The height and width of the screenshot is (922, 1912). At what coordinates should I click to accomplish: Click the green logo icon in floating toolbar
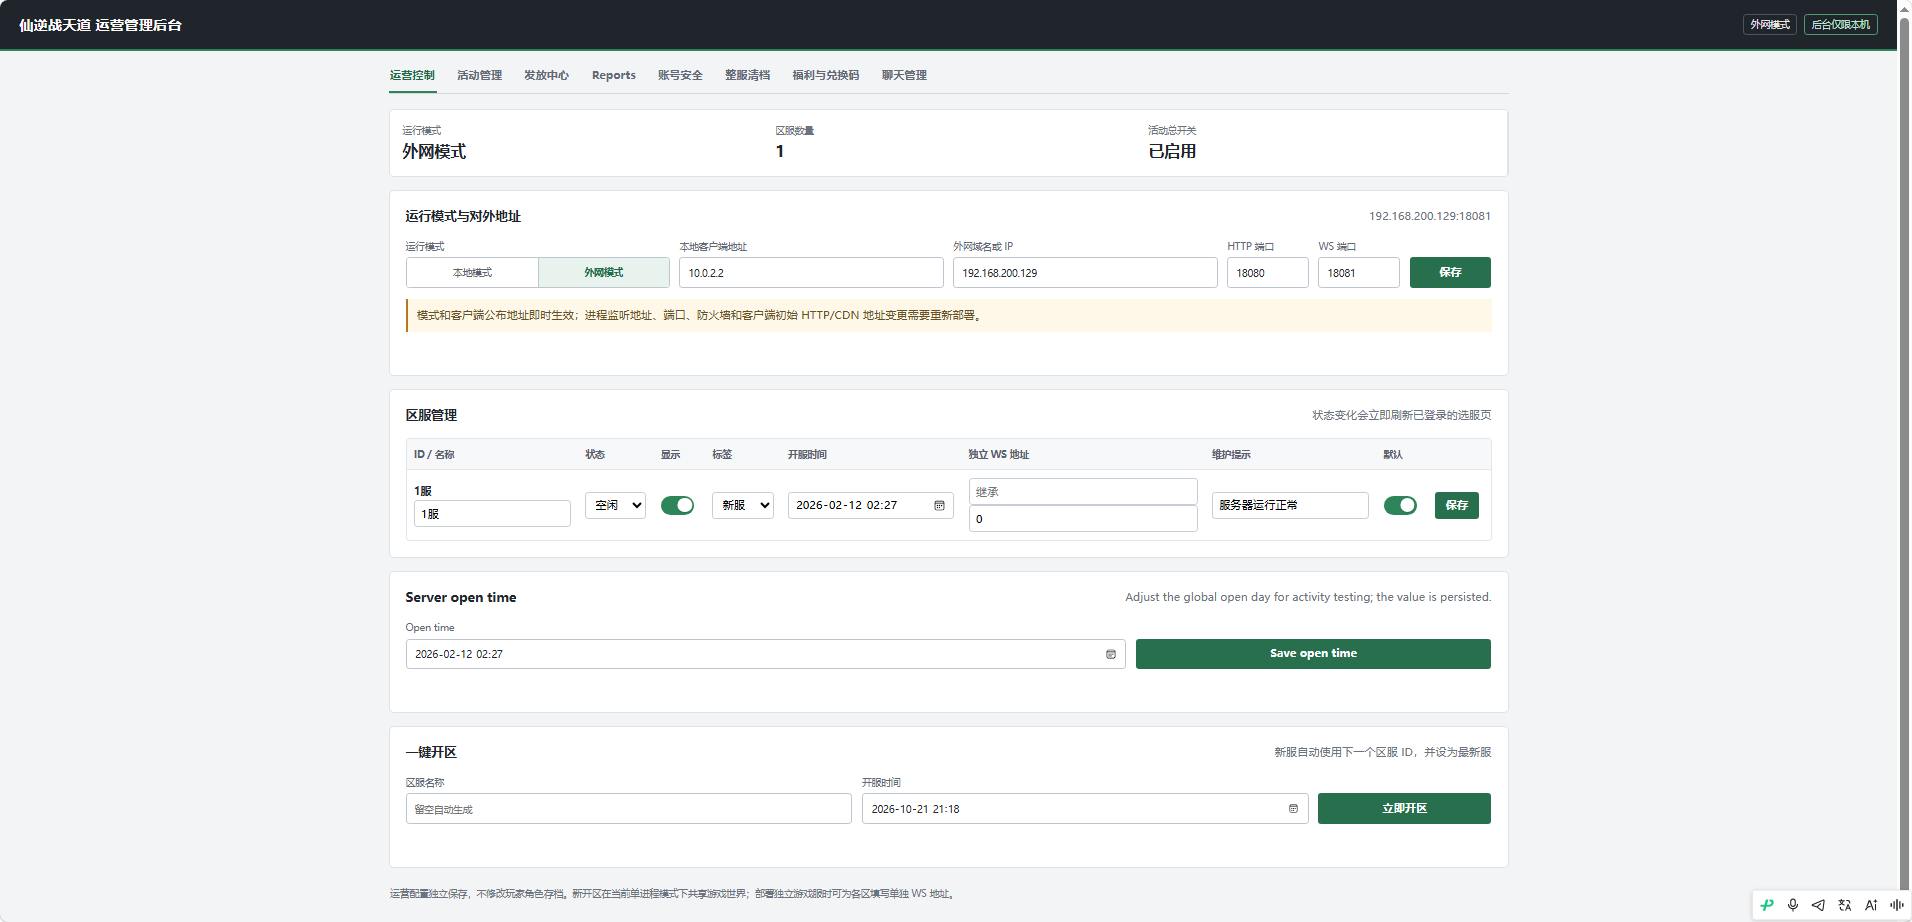[1767, 905]
